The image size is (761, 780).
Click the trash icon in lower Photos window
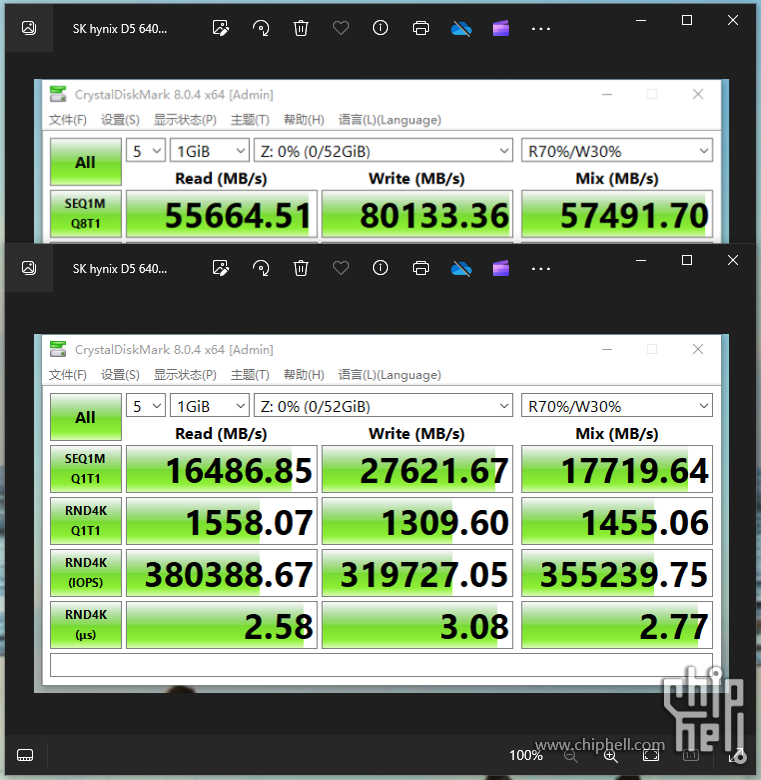(x=300, y=268)
